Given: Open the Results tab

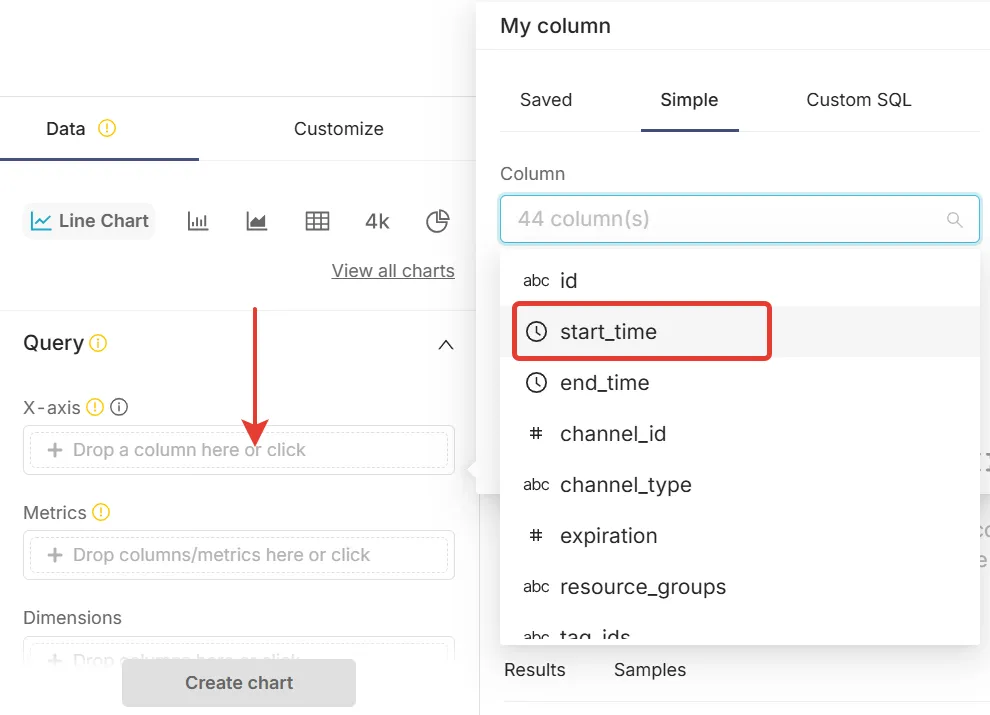Looking at the screenshot, I should coord(535,670).
